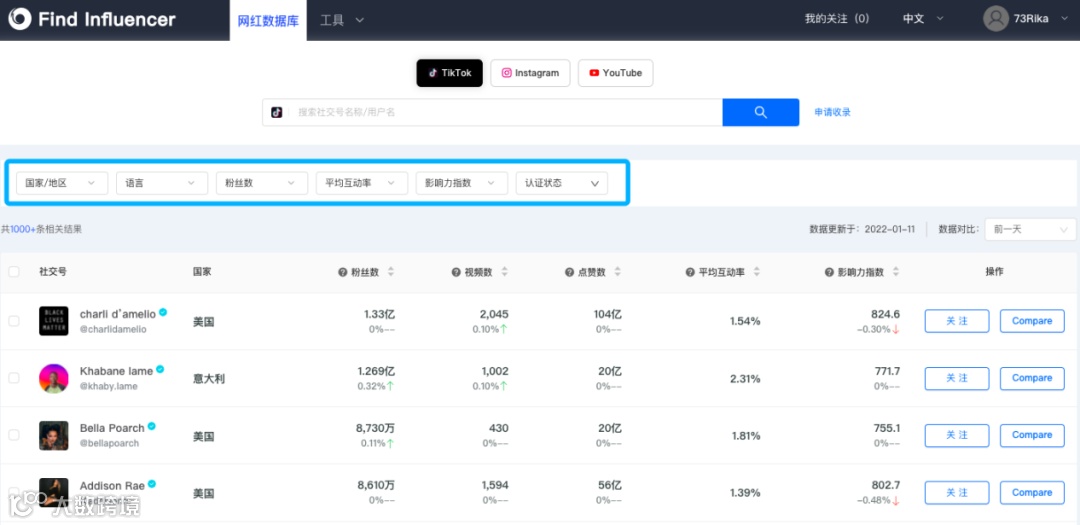Image resolution: width=1080 pixels, height=525 pixels.
Task: Open the 国家/地区 filter dropdown
Action: [x=62, y=183]
